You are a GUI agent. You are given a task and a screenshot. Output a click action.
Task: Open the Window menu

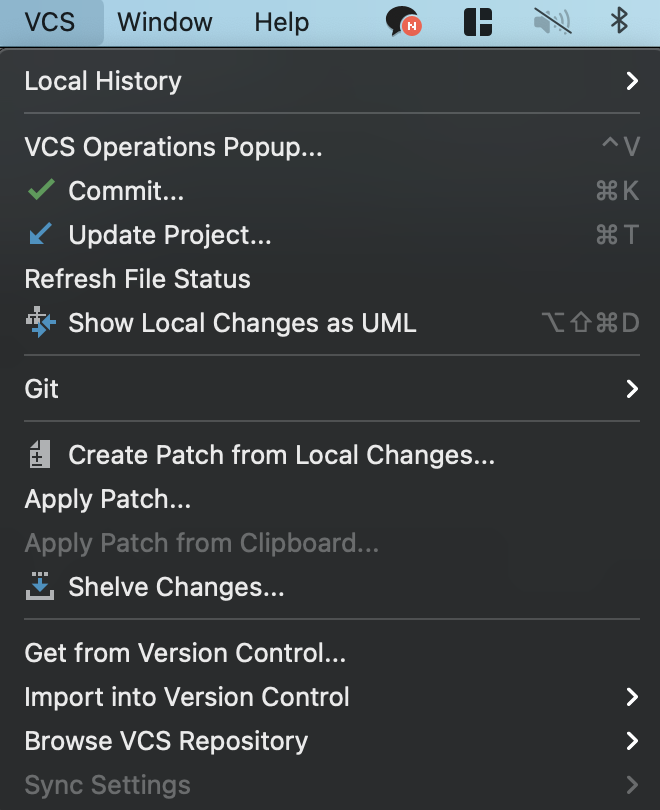point(165,22)
